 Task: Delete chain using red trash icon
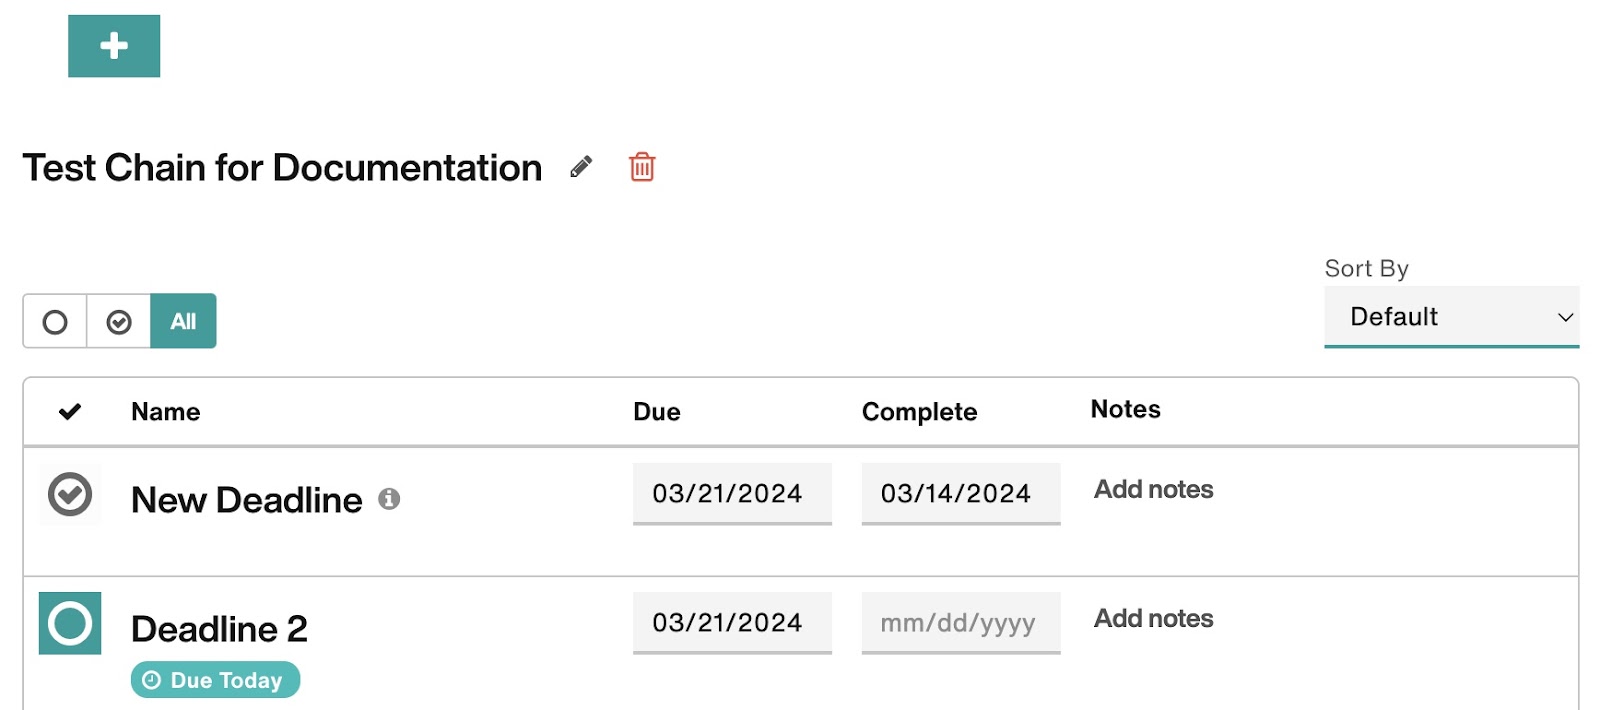click(x=642, y=166)
